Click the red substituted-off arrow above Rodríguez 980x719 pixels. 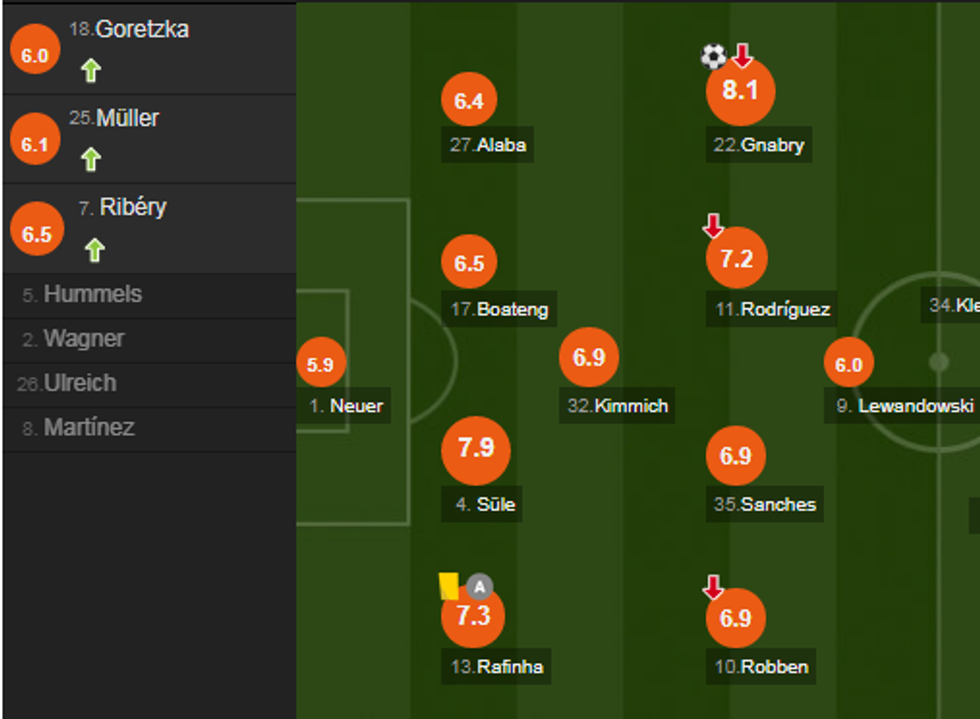[x=713, y=226]
